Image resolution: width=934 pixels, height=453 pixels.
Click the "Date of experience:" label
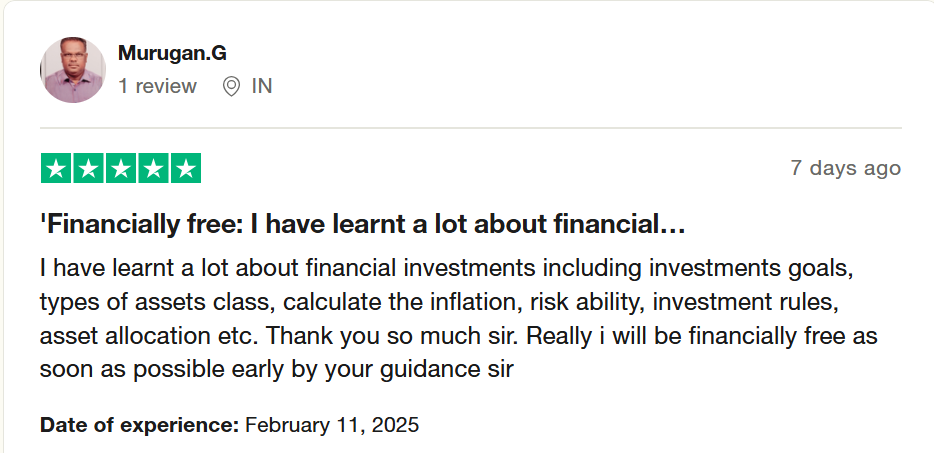[x=139, y=424]
